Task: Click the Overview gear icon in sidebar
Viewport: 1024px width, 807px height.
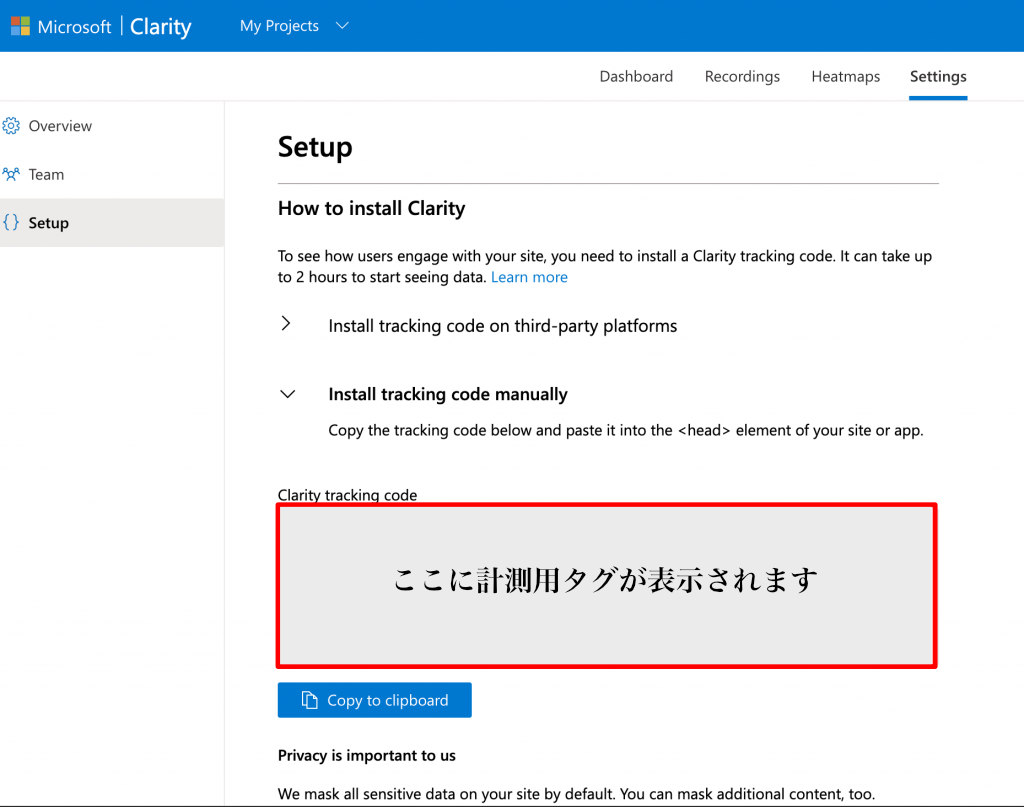Action: (x=11, y=126)
